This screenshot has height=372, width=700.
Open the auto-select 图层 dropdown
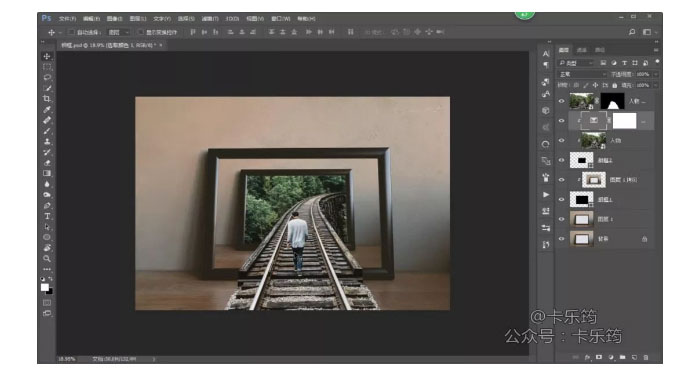point(118,32)
